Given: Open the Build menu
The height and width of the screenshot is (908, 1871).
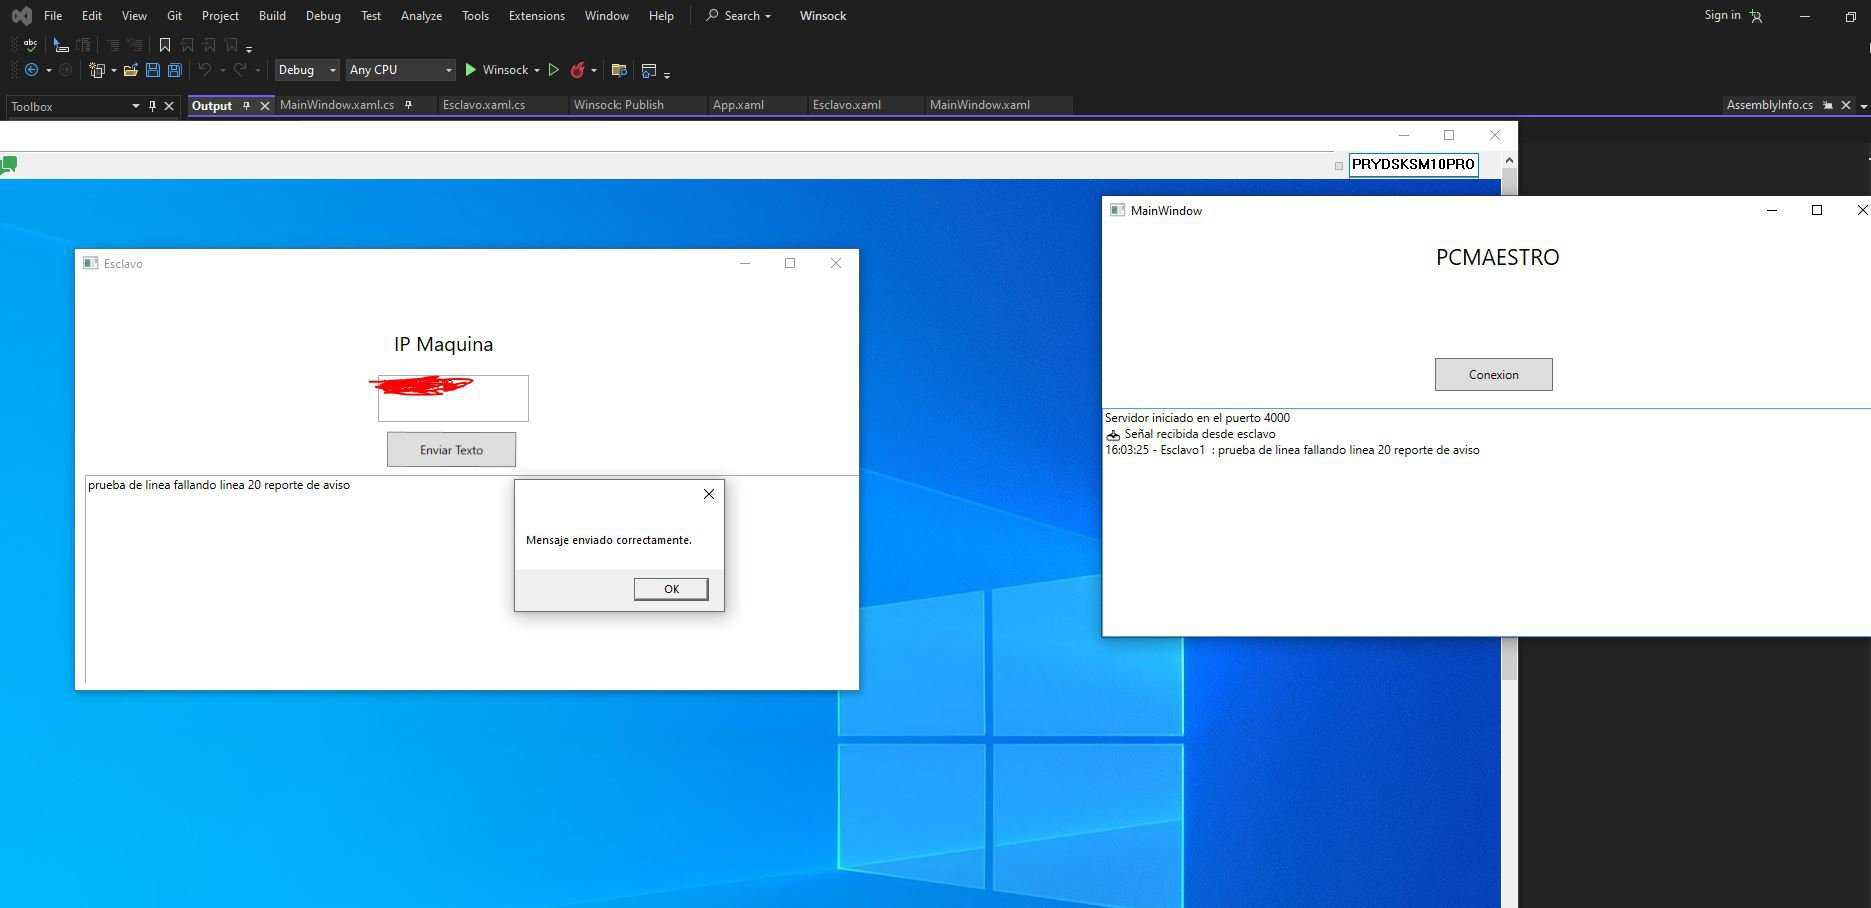Looking at the screenshot, I should (x=272, y=16).
